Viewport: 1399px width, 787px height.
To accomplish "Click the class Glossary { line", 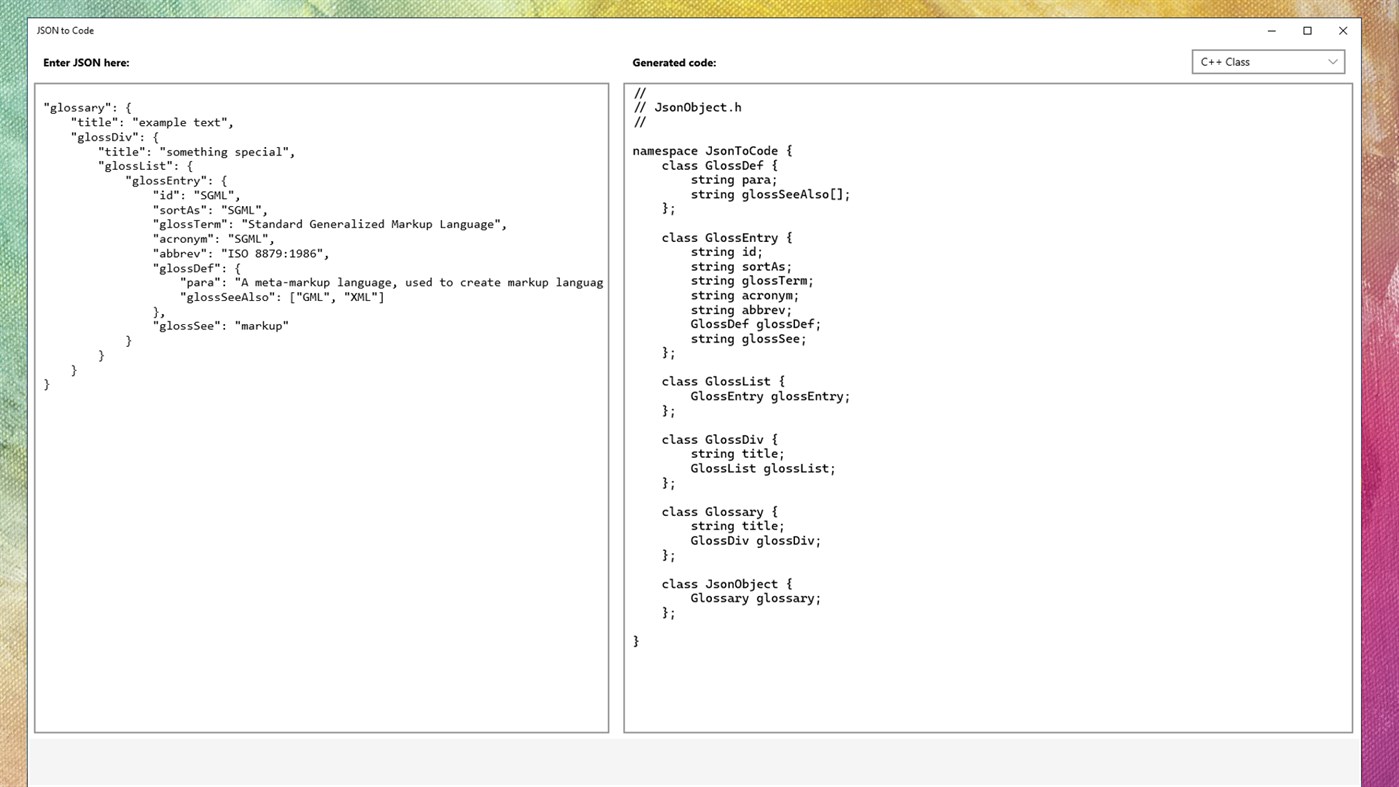I will tap(719, 512).
